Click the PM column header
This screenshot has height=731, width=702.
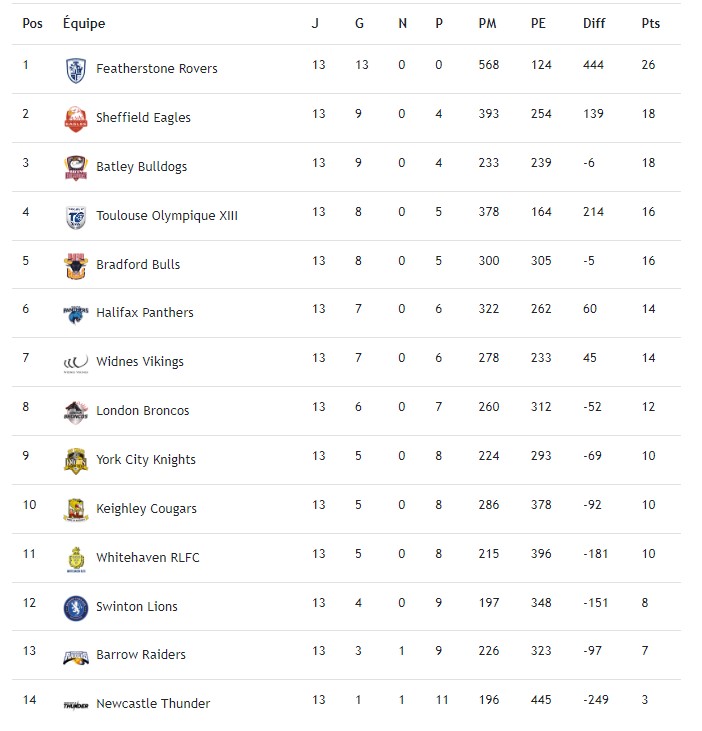tap(488, 24)
